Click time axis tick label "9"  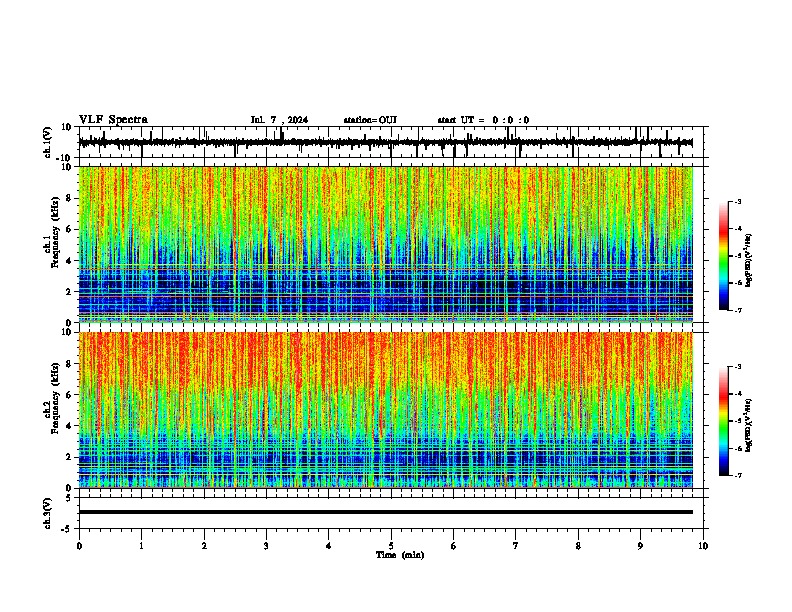point(640,546)
